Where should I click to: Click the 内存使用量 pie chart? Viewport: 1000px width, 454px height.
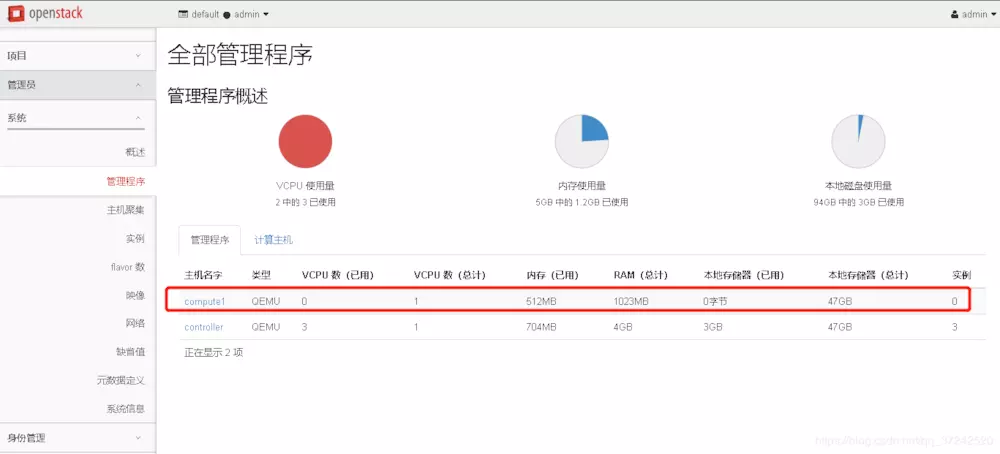(x=582, y=141)
